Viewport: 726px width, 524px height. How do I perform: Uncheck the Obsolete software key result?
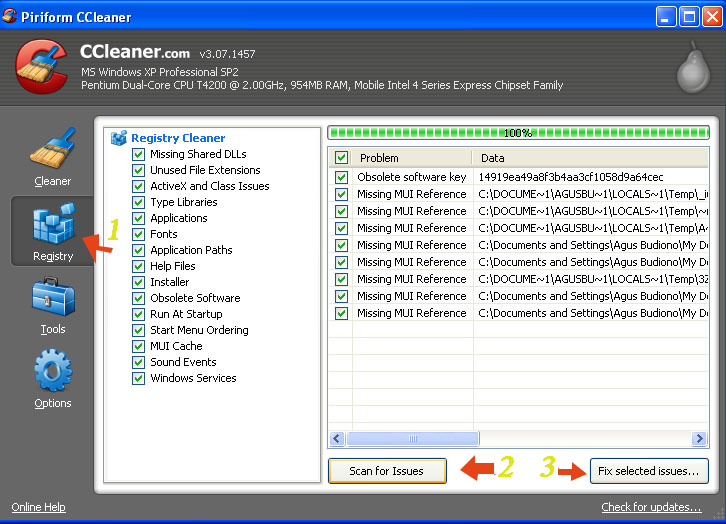tap(342, 177)
